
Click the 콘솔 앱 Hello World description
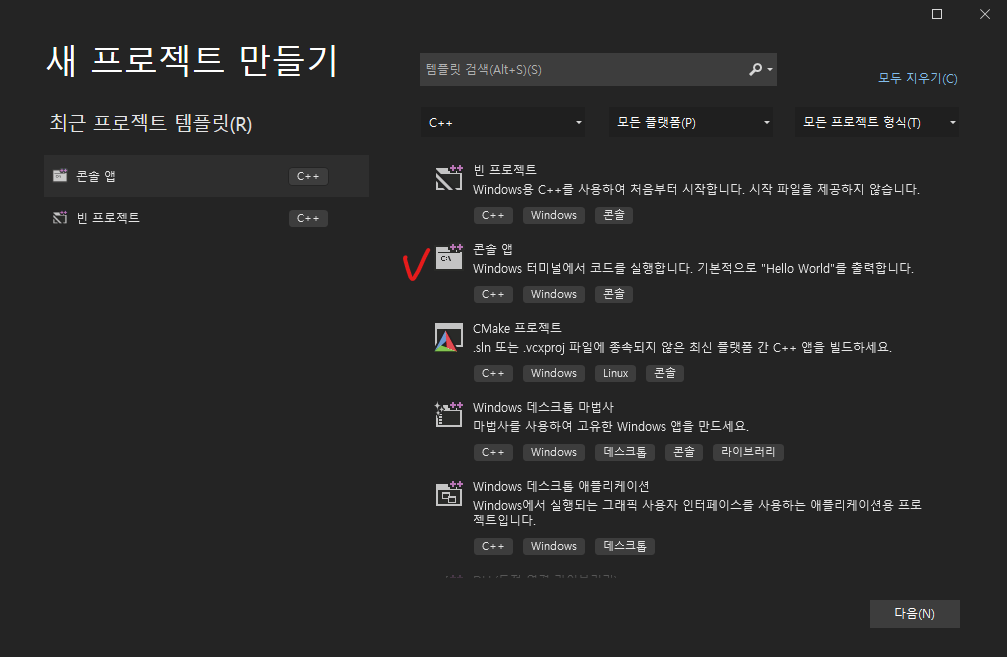coord(693,268)
